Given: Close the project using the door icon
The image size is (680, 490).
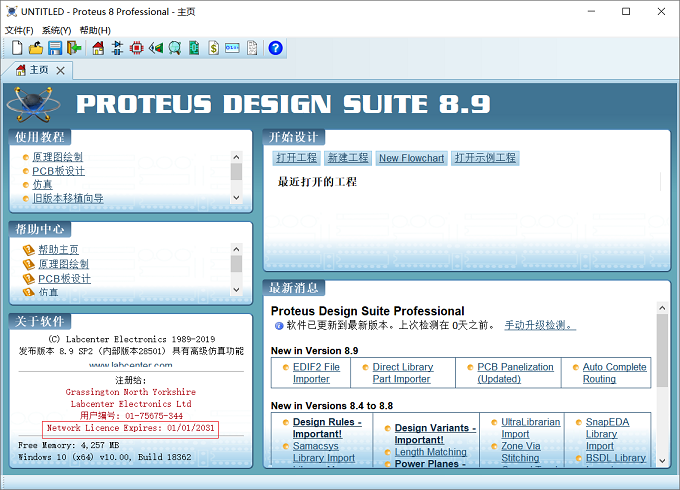Looking at the screenshot, I should (x=74, y=48).
